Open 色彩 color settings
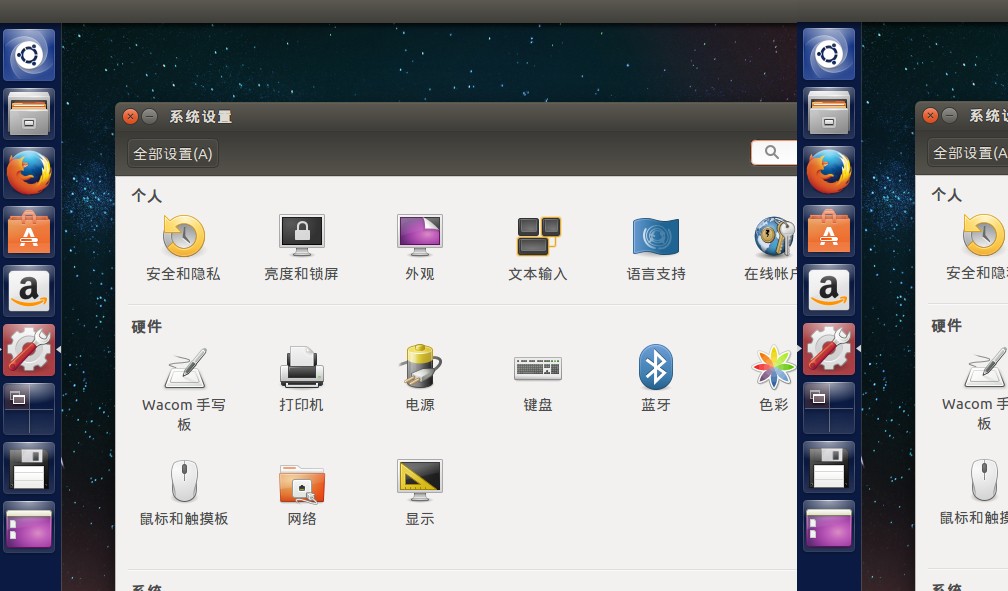Viewport: 1008px width, 591px height. (773, 379)
